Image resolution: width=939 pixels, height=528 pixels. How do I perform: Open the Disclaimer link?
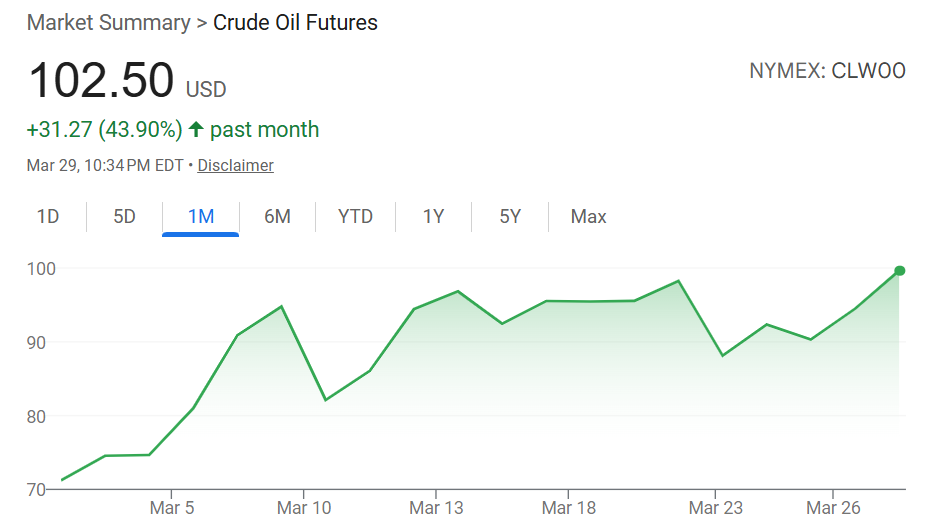pos(235,166)
